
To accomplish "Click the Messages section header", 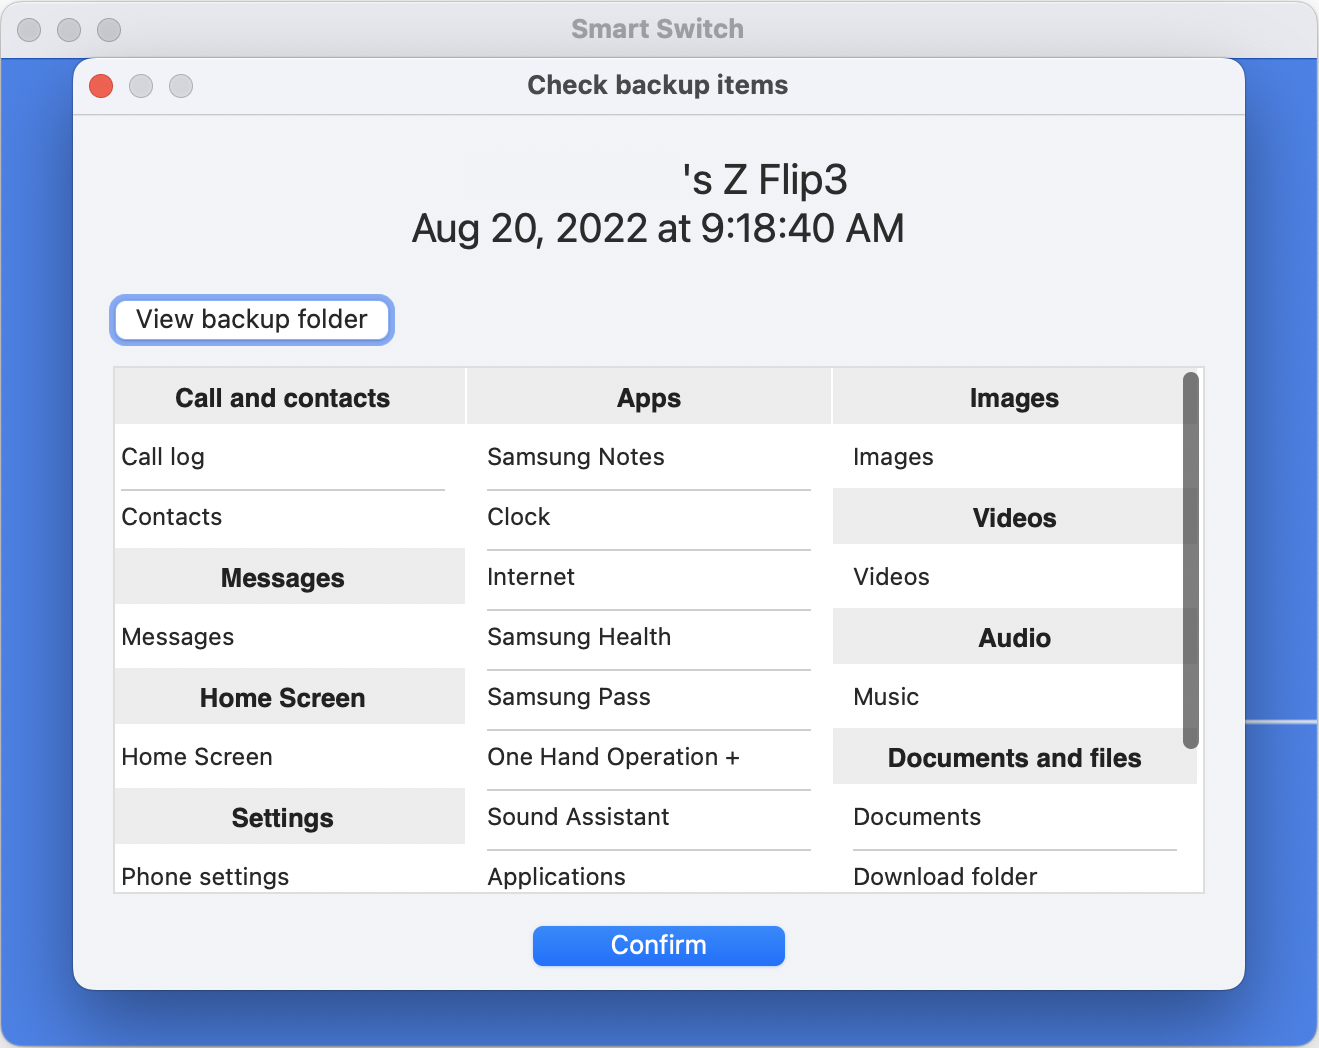I will tap(290, 577).
